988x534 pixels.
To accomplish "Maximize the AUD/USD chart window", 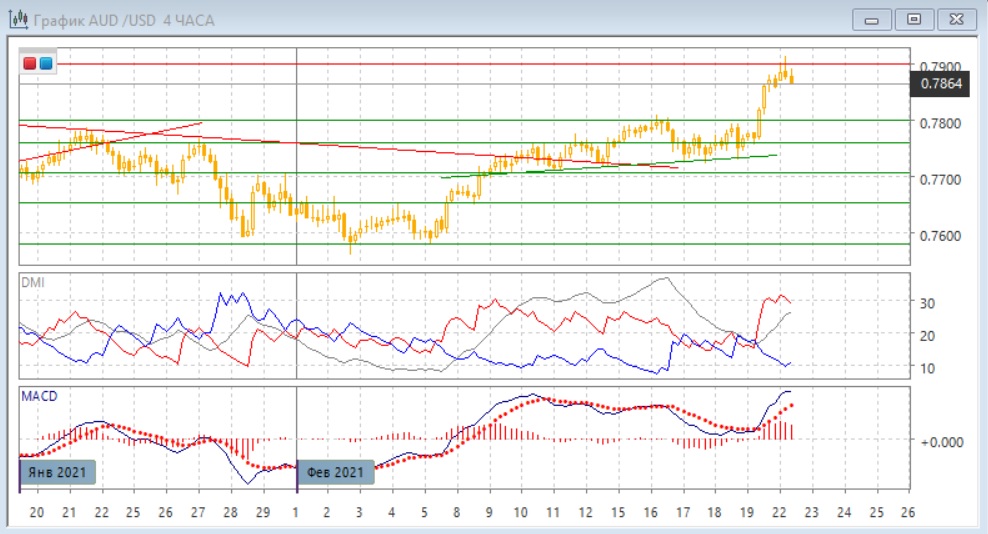I will (913, 19).
